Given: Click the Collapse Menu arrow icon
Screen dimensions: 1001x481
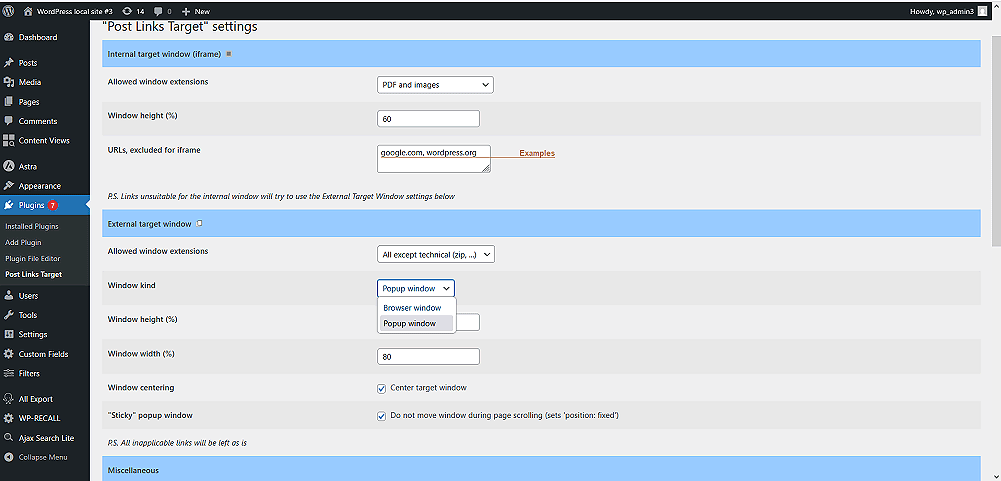Looking at the screenshot, I should click(9, 457).
